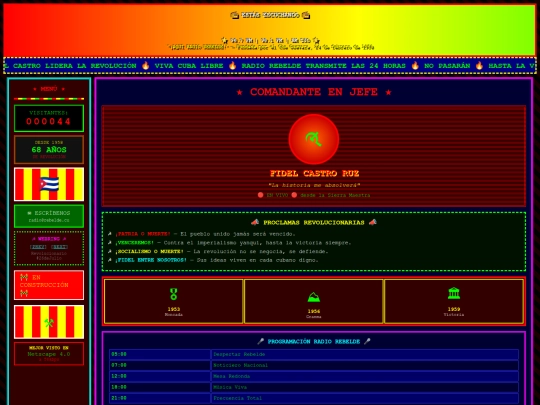
Task: Open the 1959 Victoria card
Action: pyautogui.click(x=454, y=301)
